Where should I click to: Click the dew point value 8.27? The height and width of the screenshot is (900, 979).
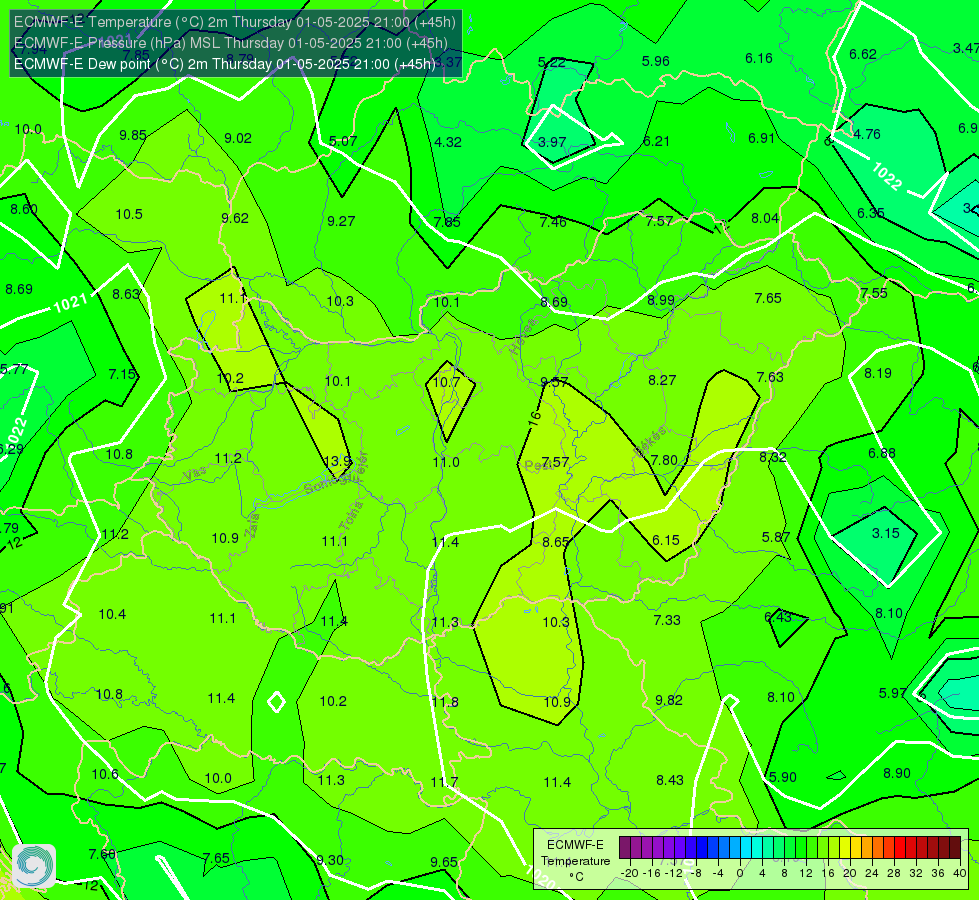pyautogui.click(x=662, y=380)
